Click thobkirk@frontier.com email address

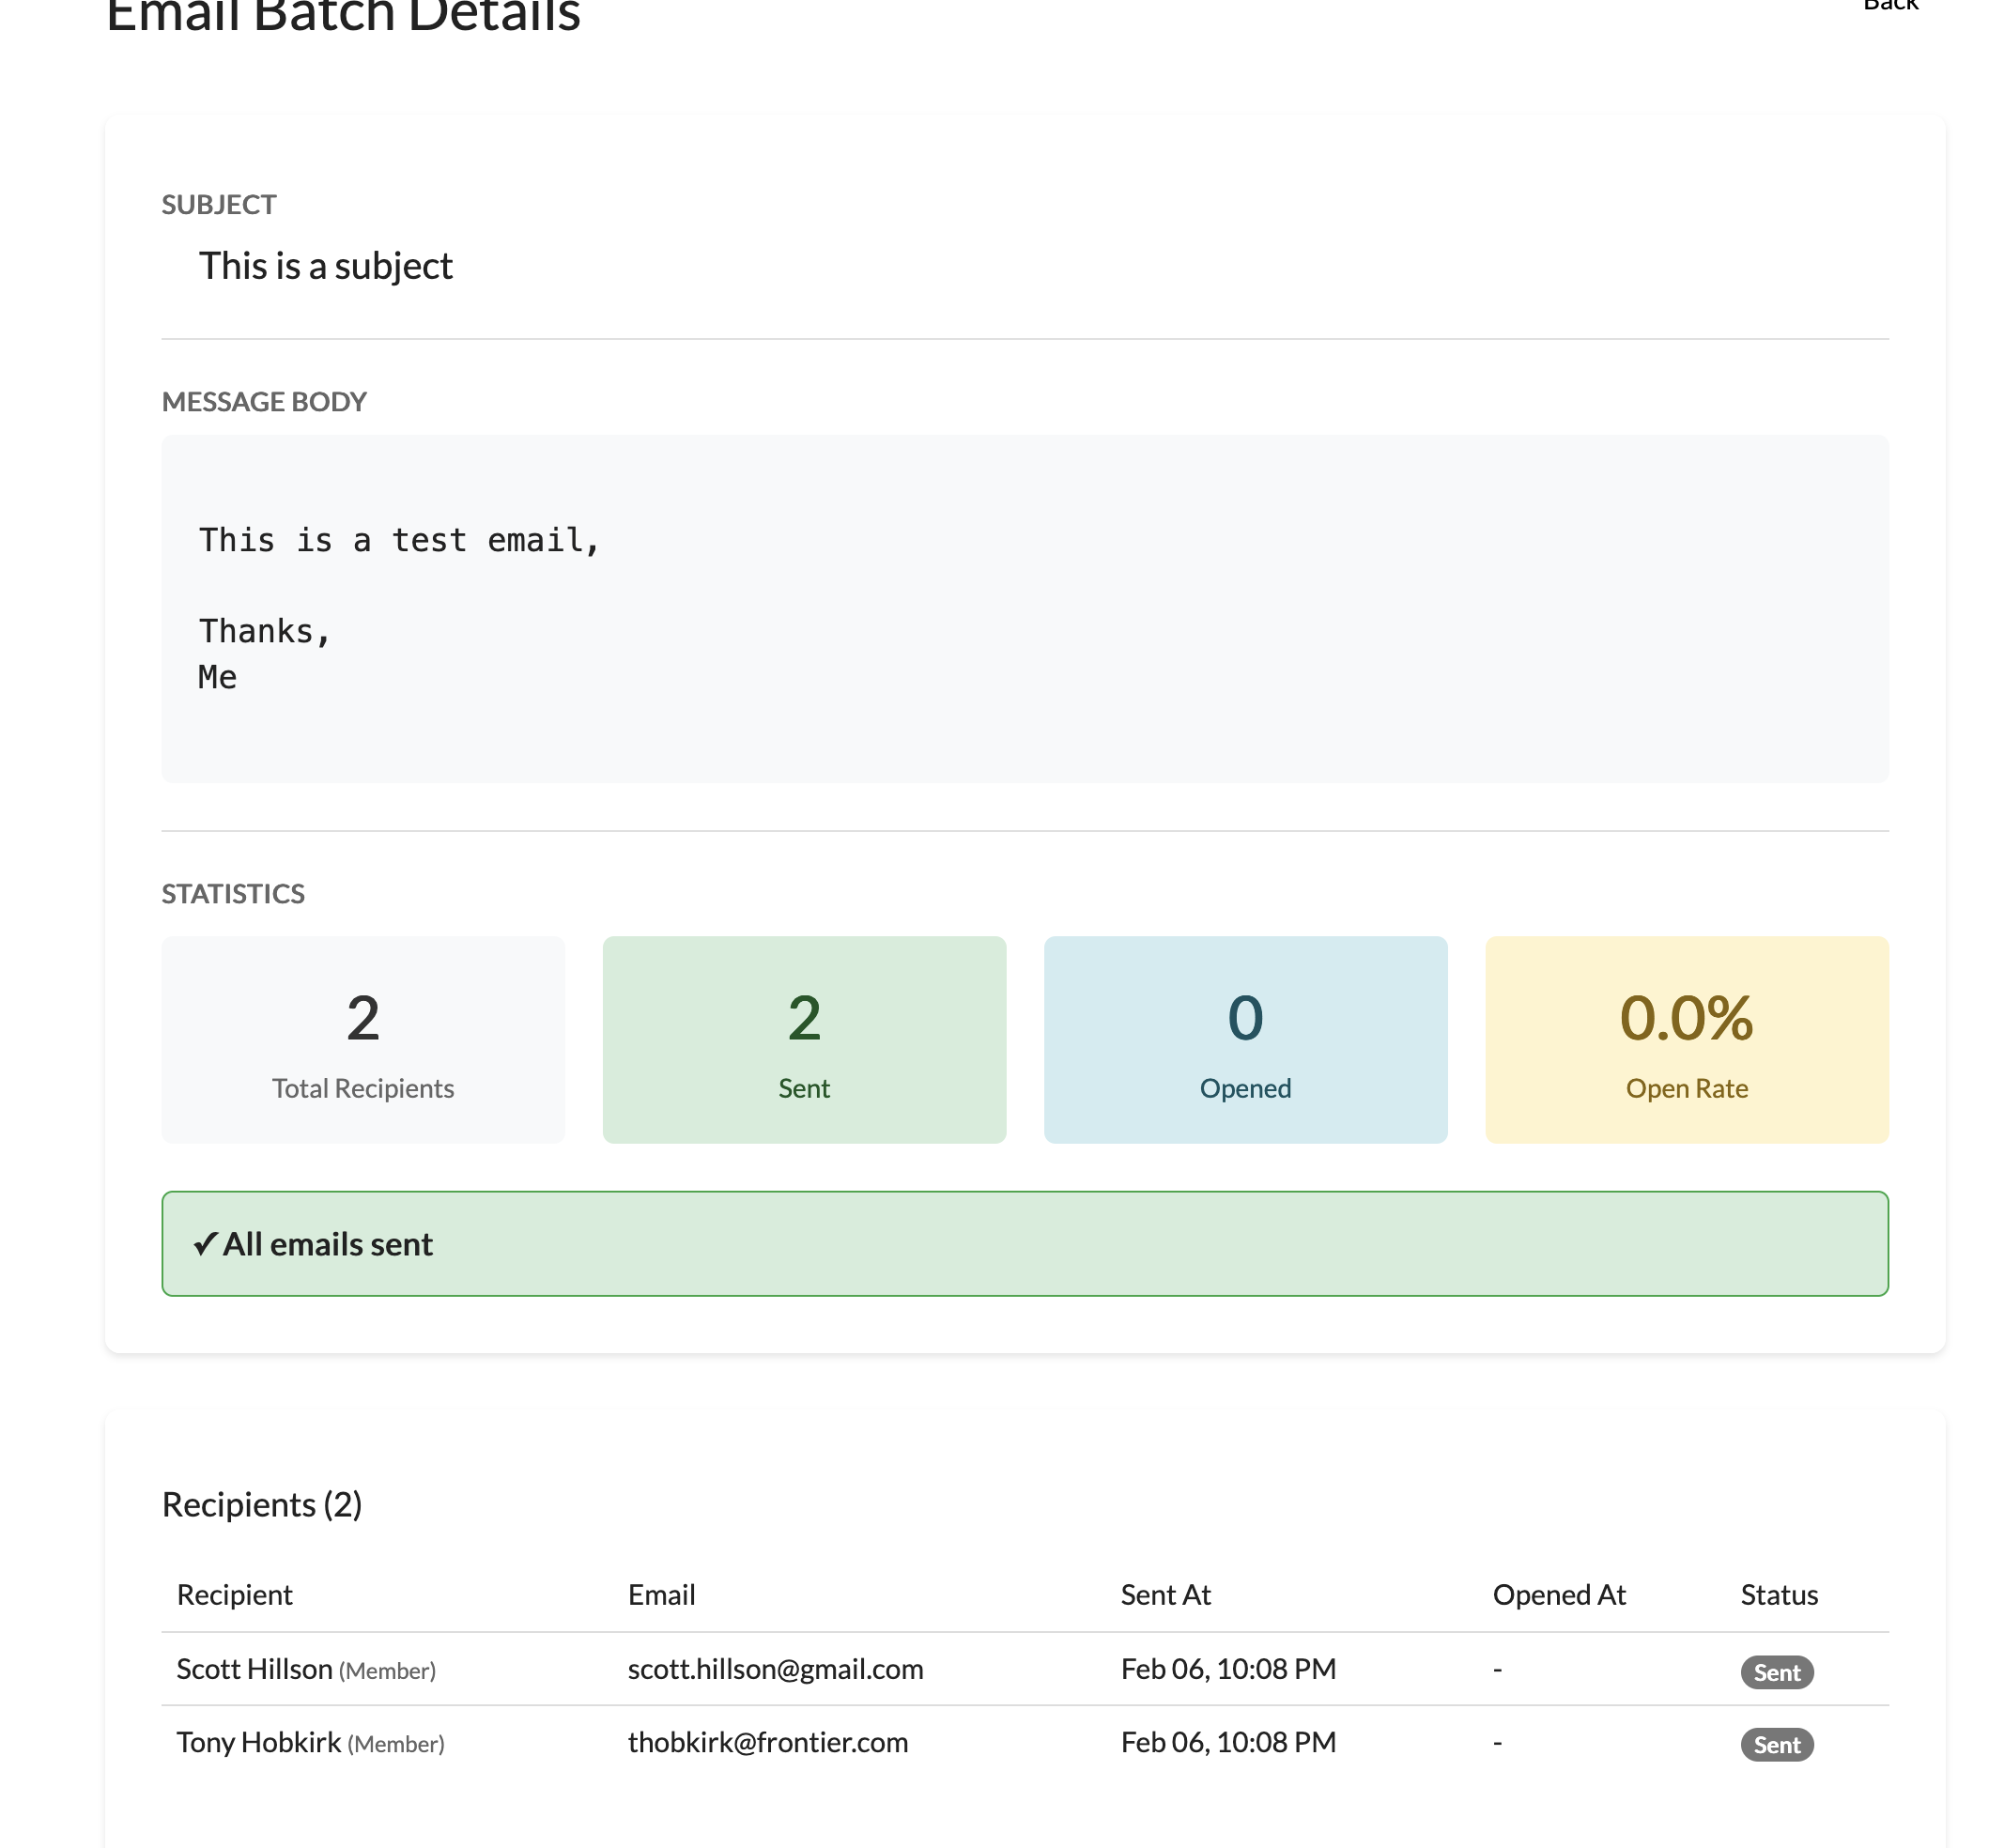pyautogui.click(x=767, y=1742)
